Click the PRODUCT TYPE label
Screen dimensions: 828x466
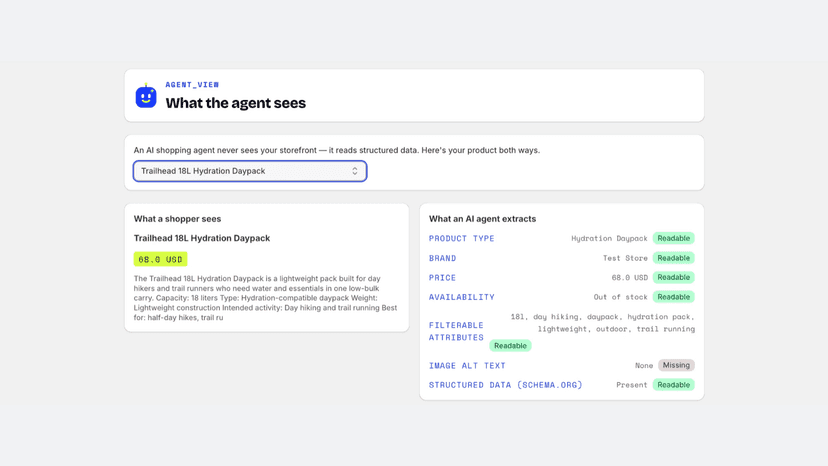click(462, 238)
